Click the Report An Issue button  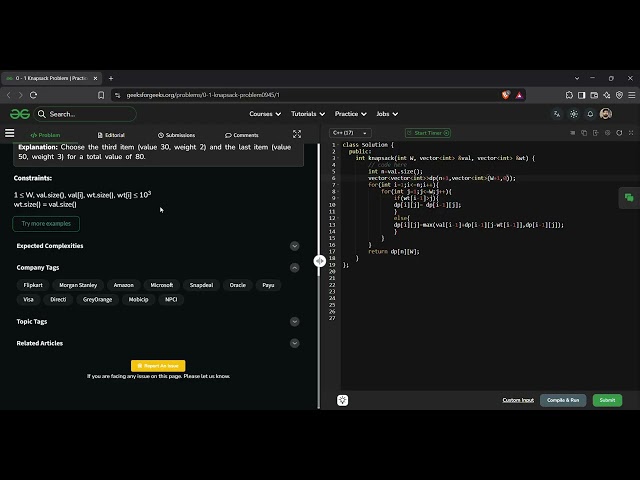coord(158,366)
